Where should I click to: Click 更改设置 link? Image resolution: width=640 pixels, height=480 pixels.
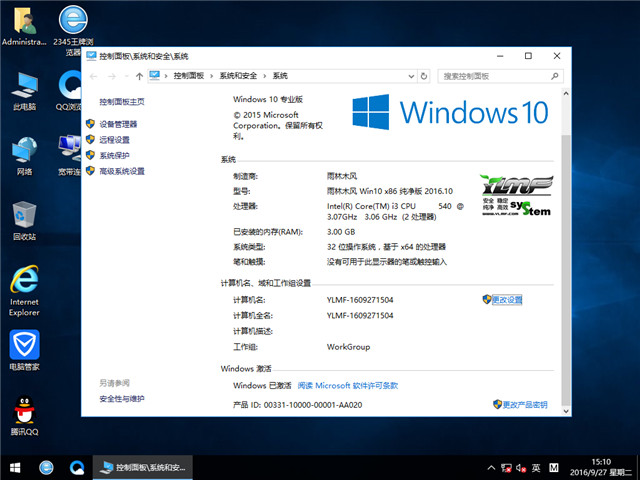click(507, 300)
